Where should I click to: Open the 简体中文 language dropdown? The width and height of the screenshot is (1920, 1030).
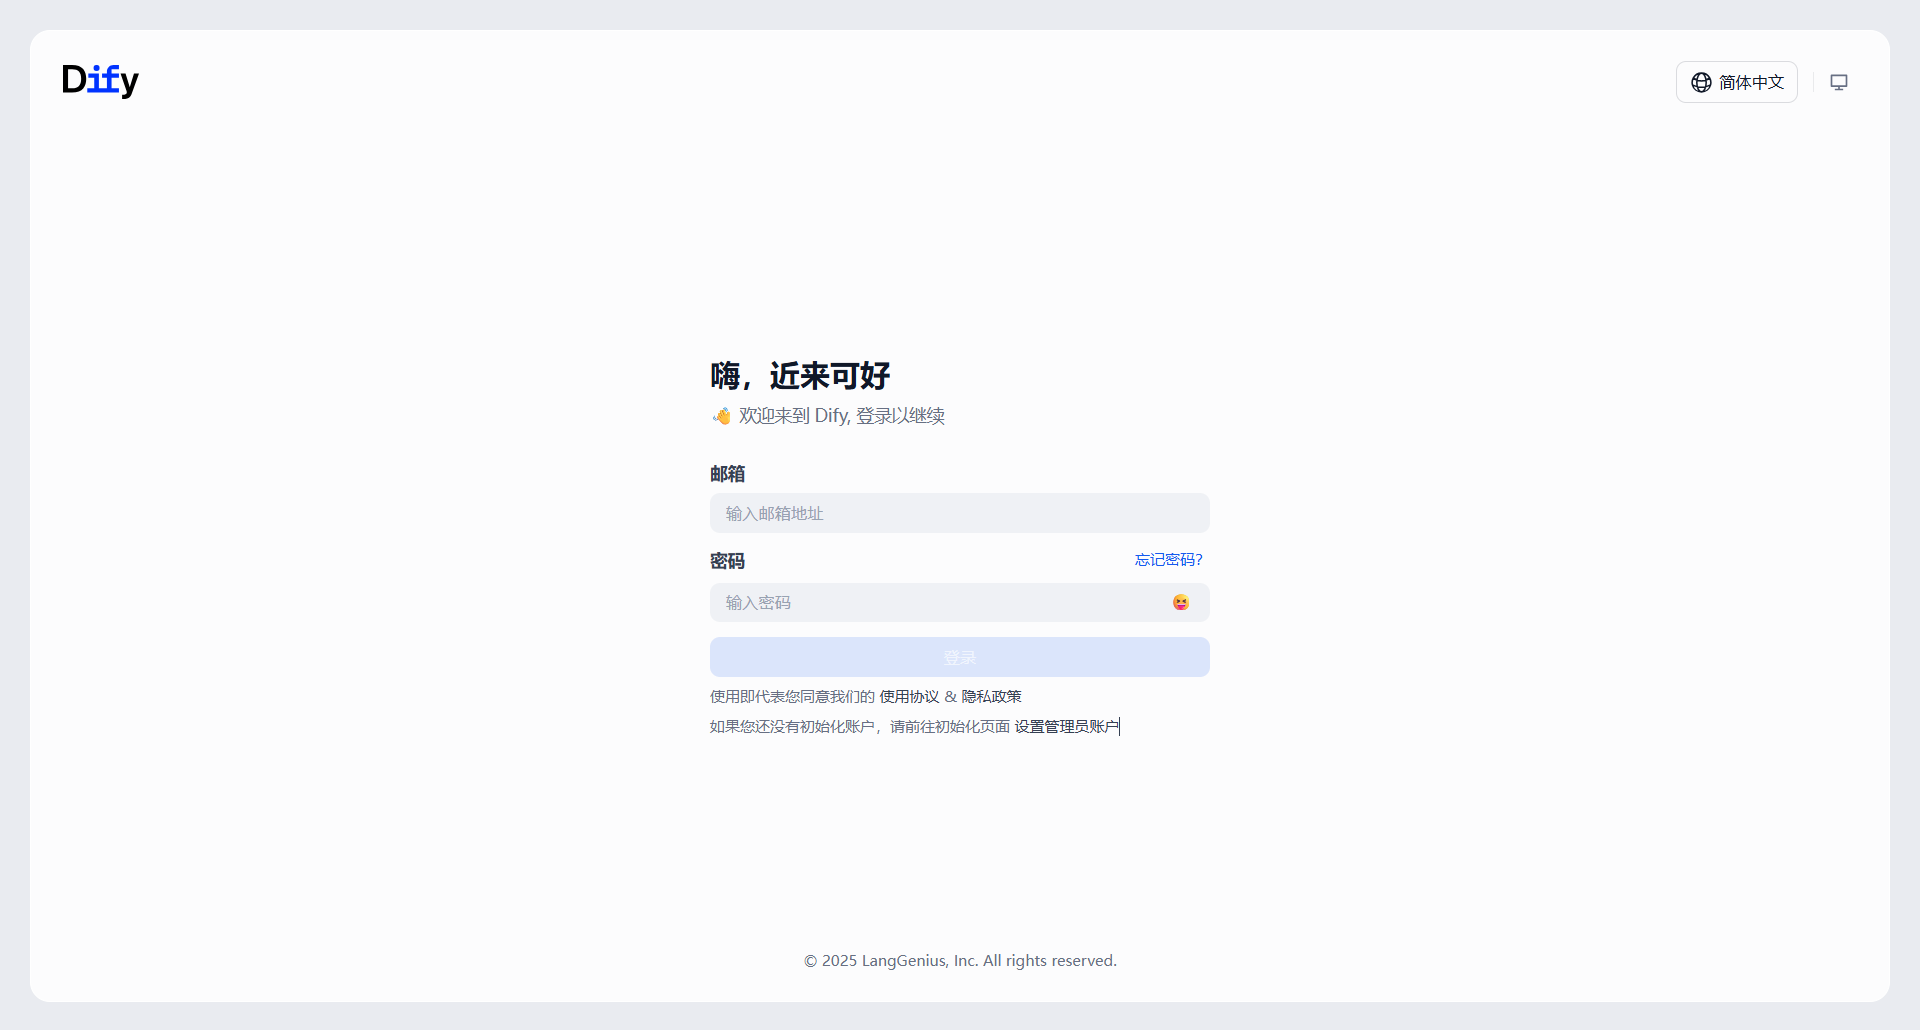[x=1736, y=82]
